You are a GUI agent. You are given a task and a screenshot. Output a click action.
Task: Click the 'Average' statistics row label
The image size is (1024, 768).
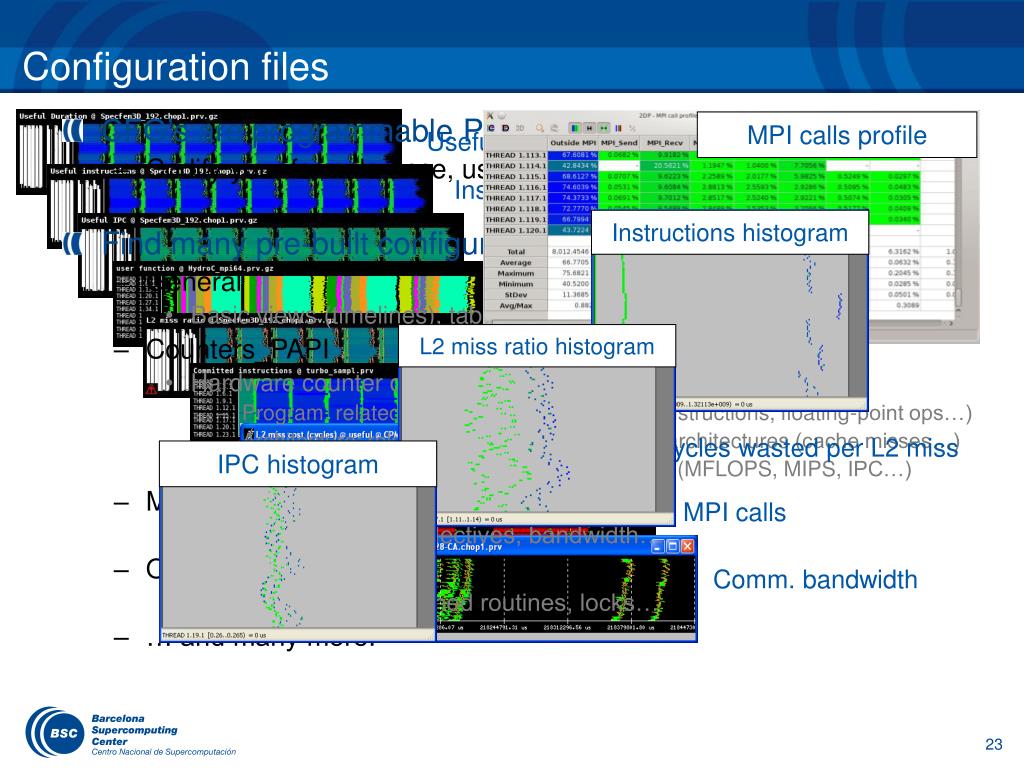tap(516, 263)
